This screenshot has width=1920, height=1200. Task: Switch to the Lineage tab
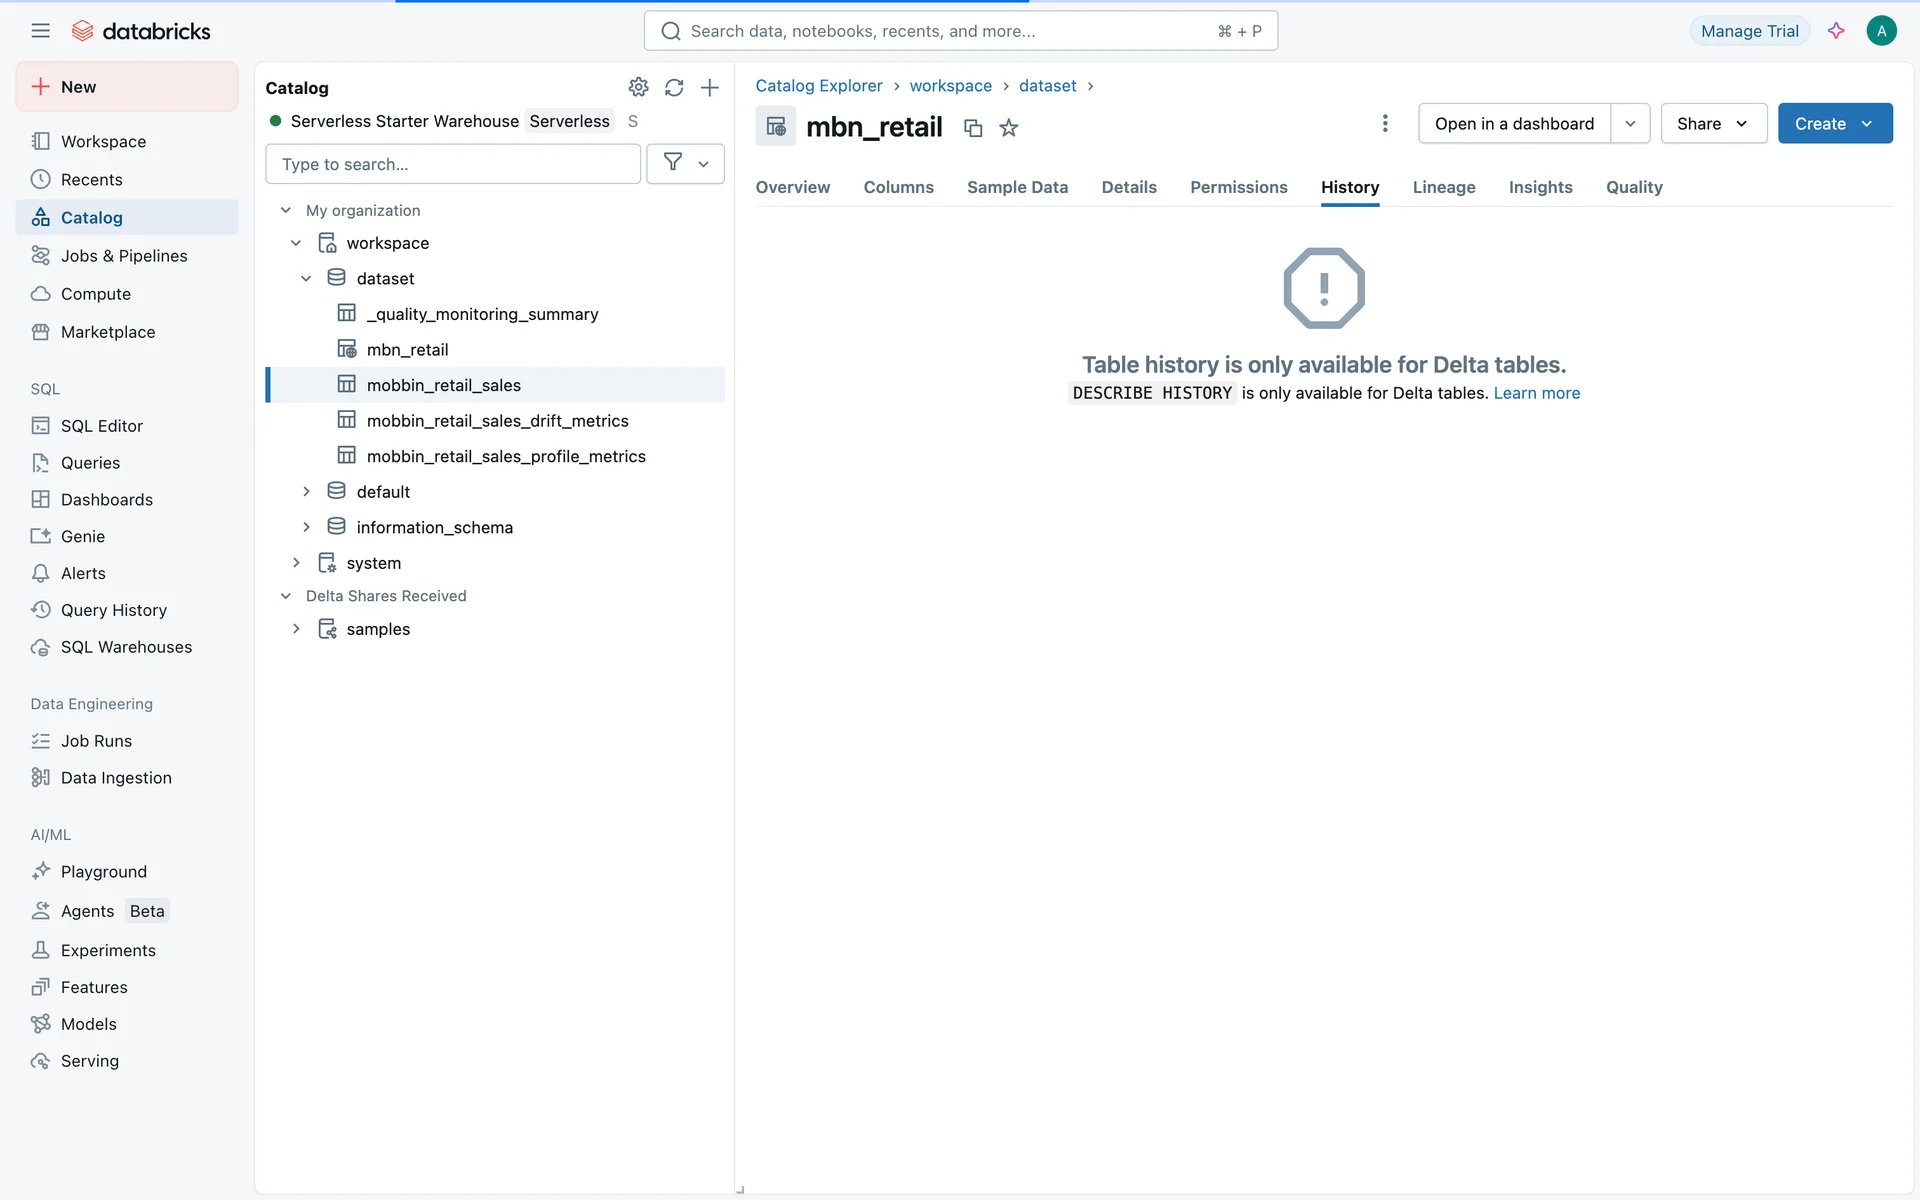(1443, 187)
